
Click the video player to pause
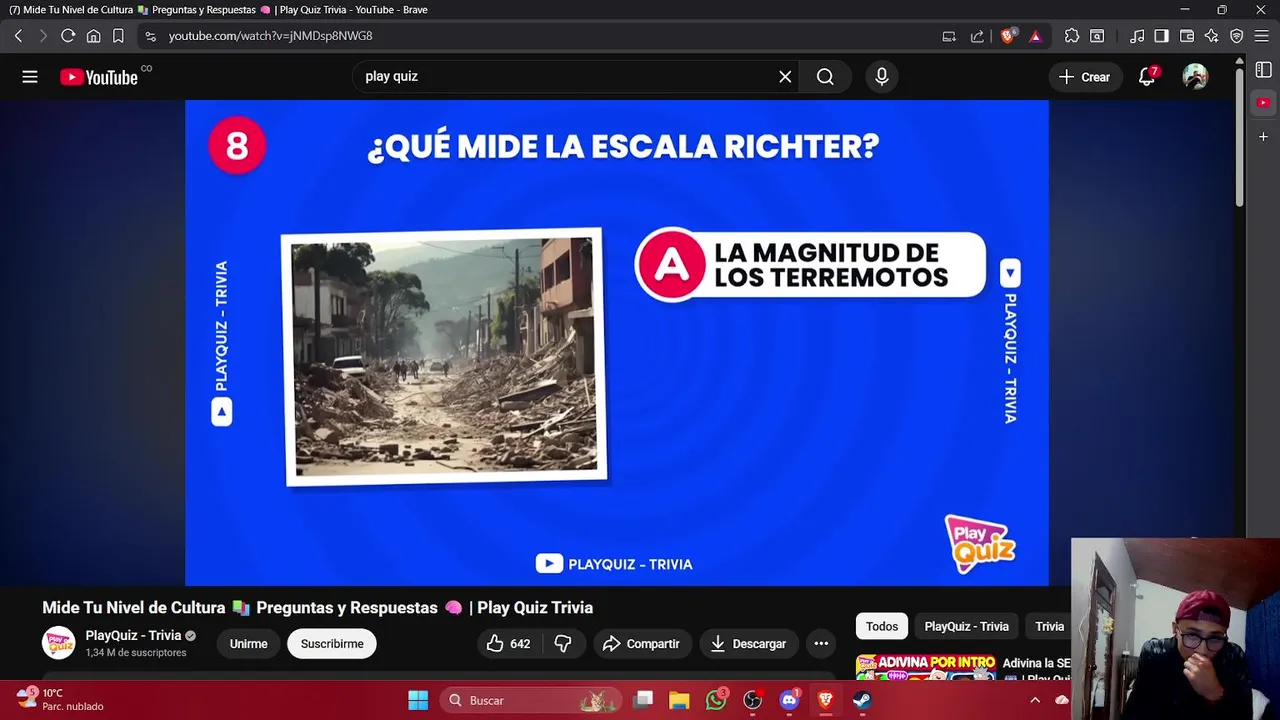coord(617,342)
